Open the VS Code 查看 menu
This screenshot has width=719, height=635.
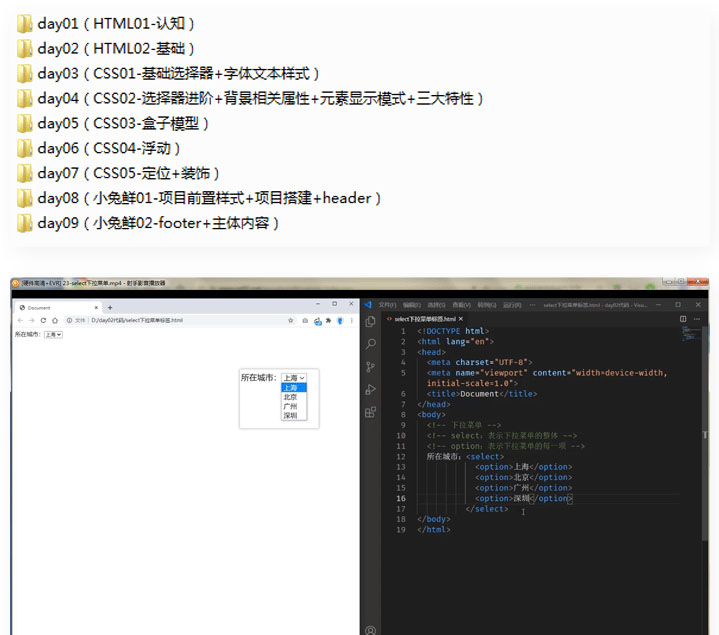click(461, 305)
